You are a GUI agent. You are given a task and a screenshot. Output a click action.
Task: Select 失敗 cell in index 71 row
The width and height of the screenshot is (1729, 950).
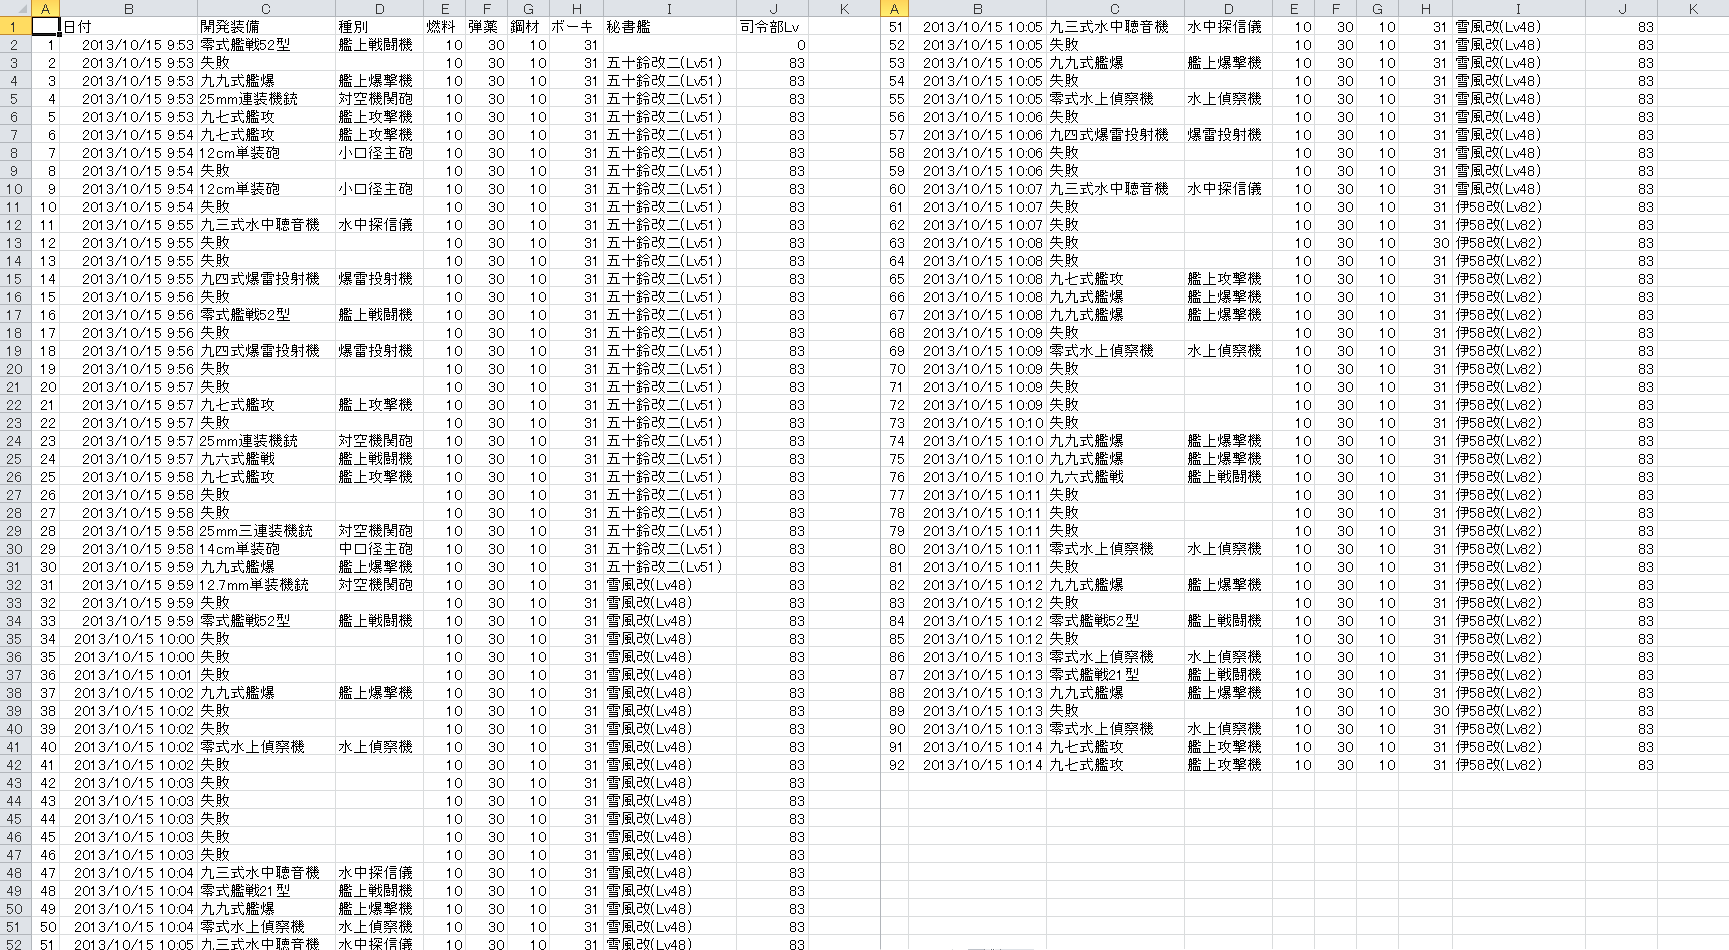pyautogui.click(x=1115, y=387)
